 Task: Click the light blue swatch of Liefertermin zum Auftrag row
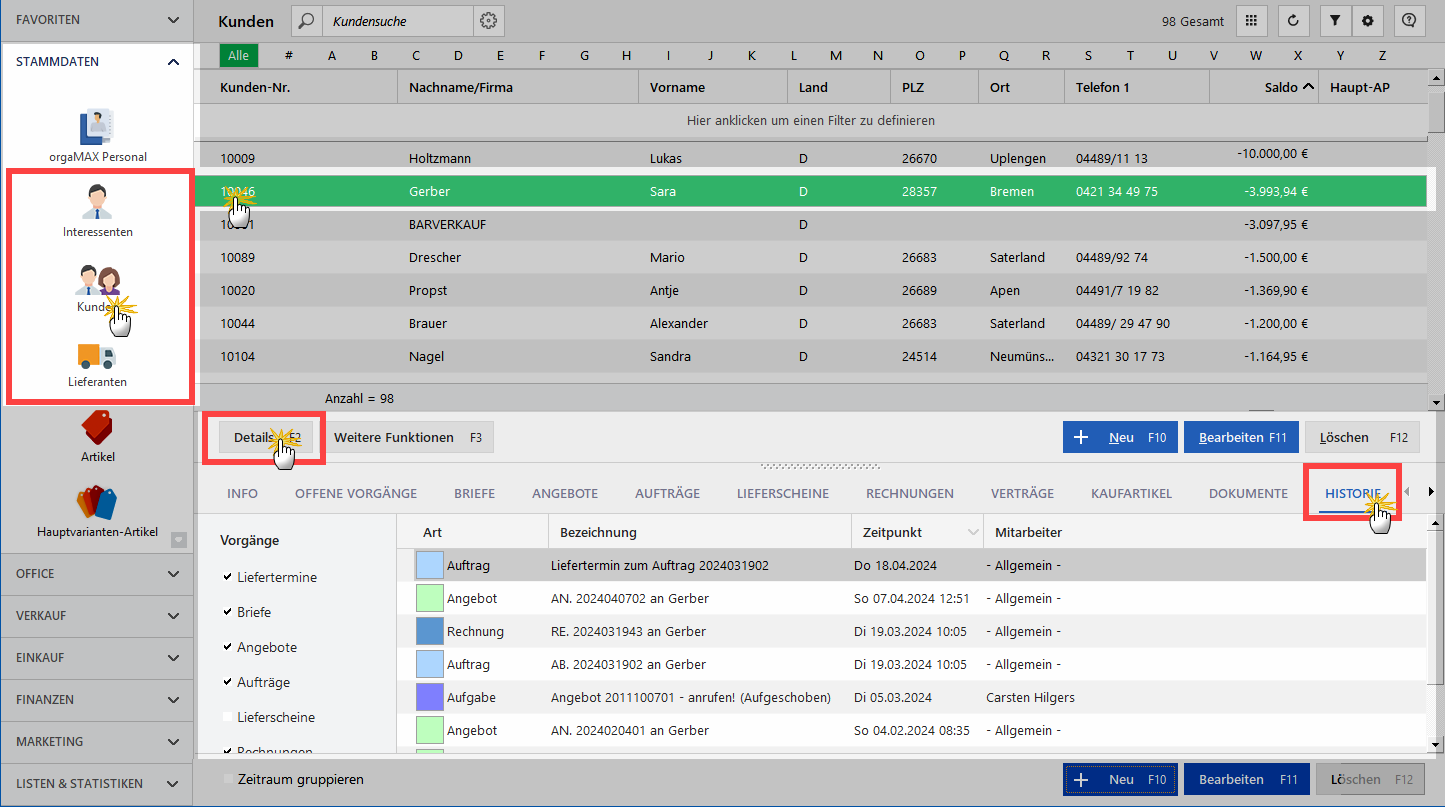[430, 565]
